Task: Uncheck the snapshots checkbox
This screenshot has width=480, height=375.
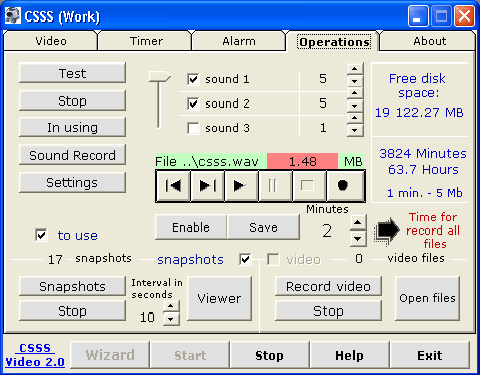Action: point(245,259)
